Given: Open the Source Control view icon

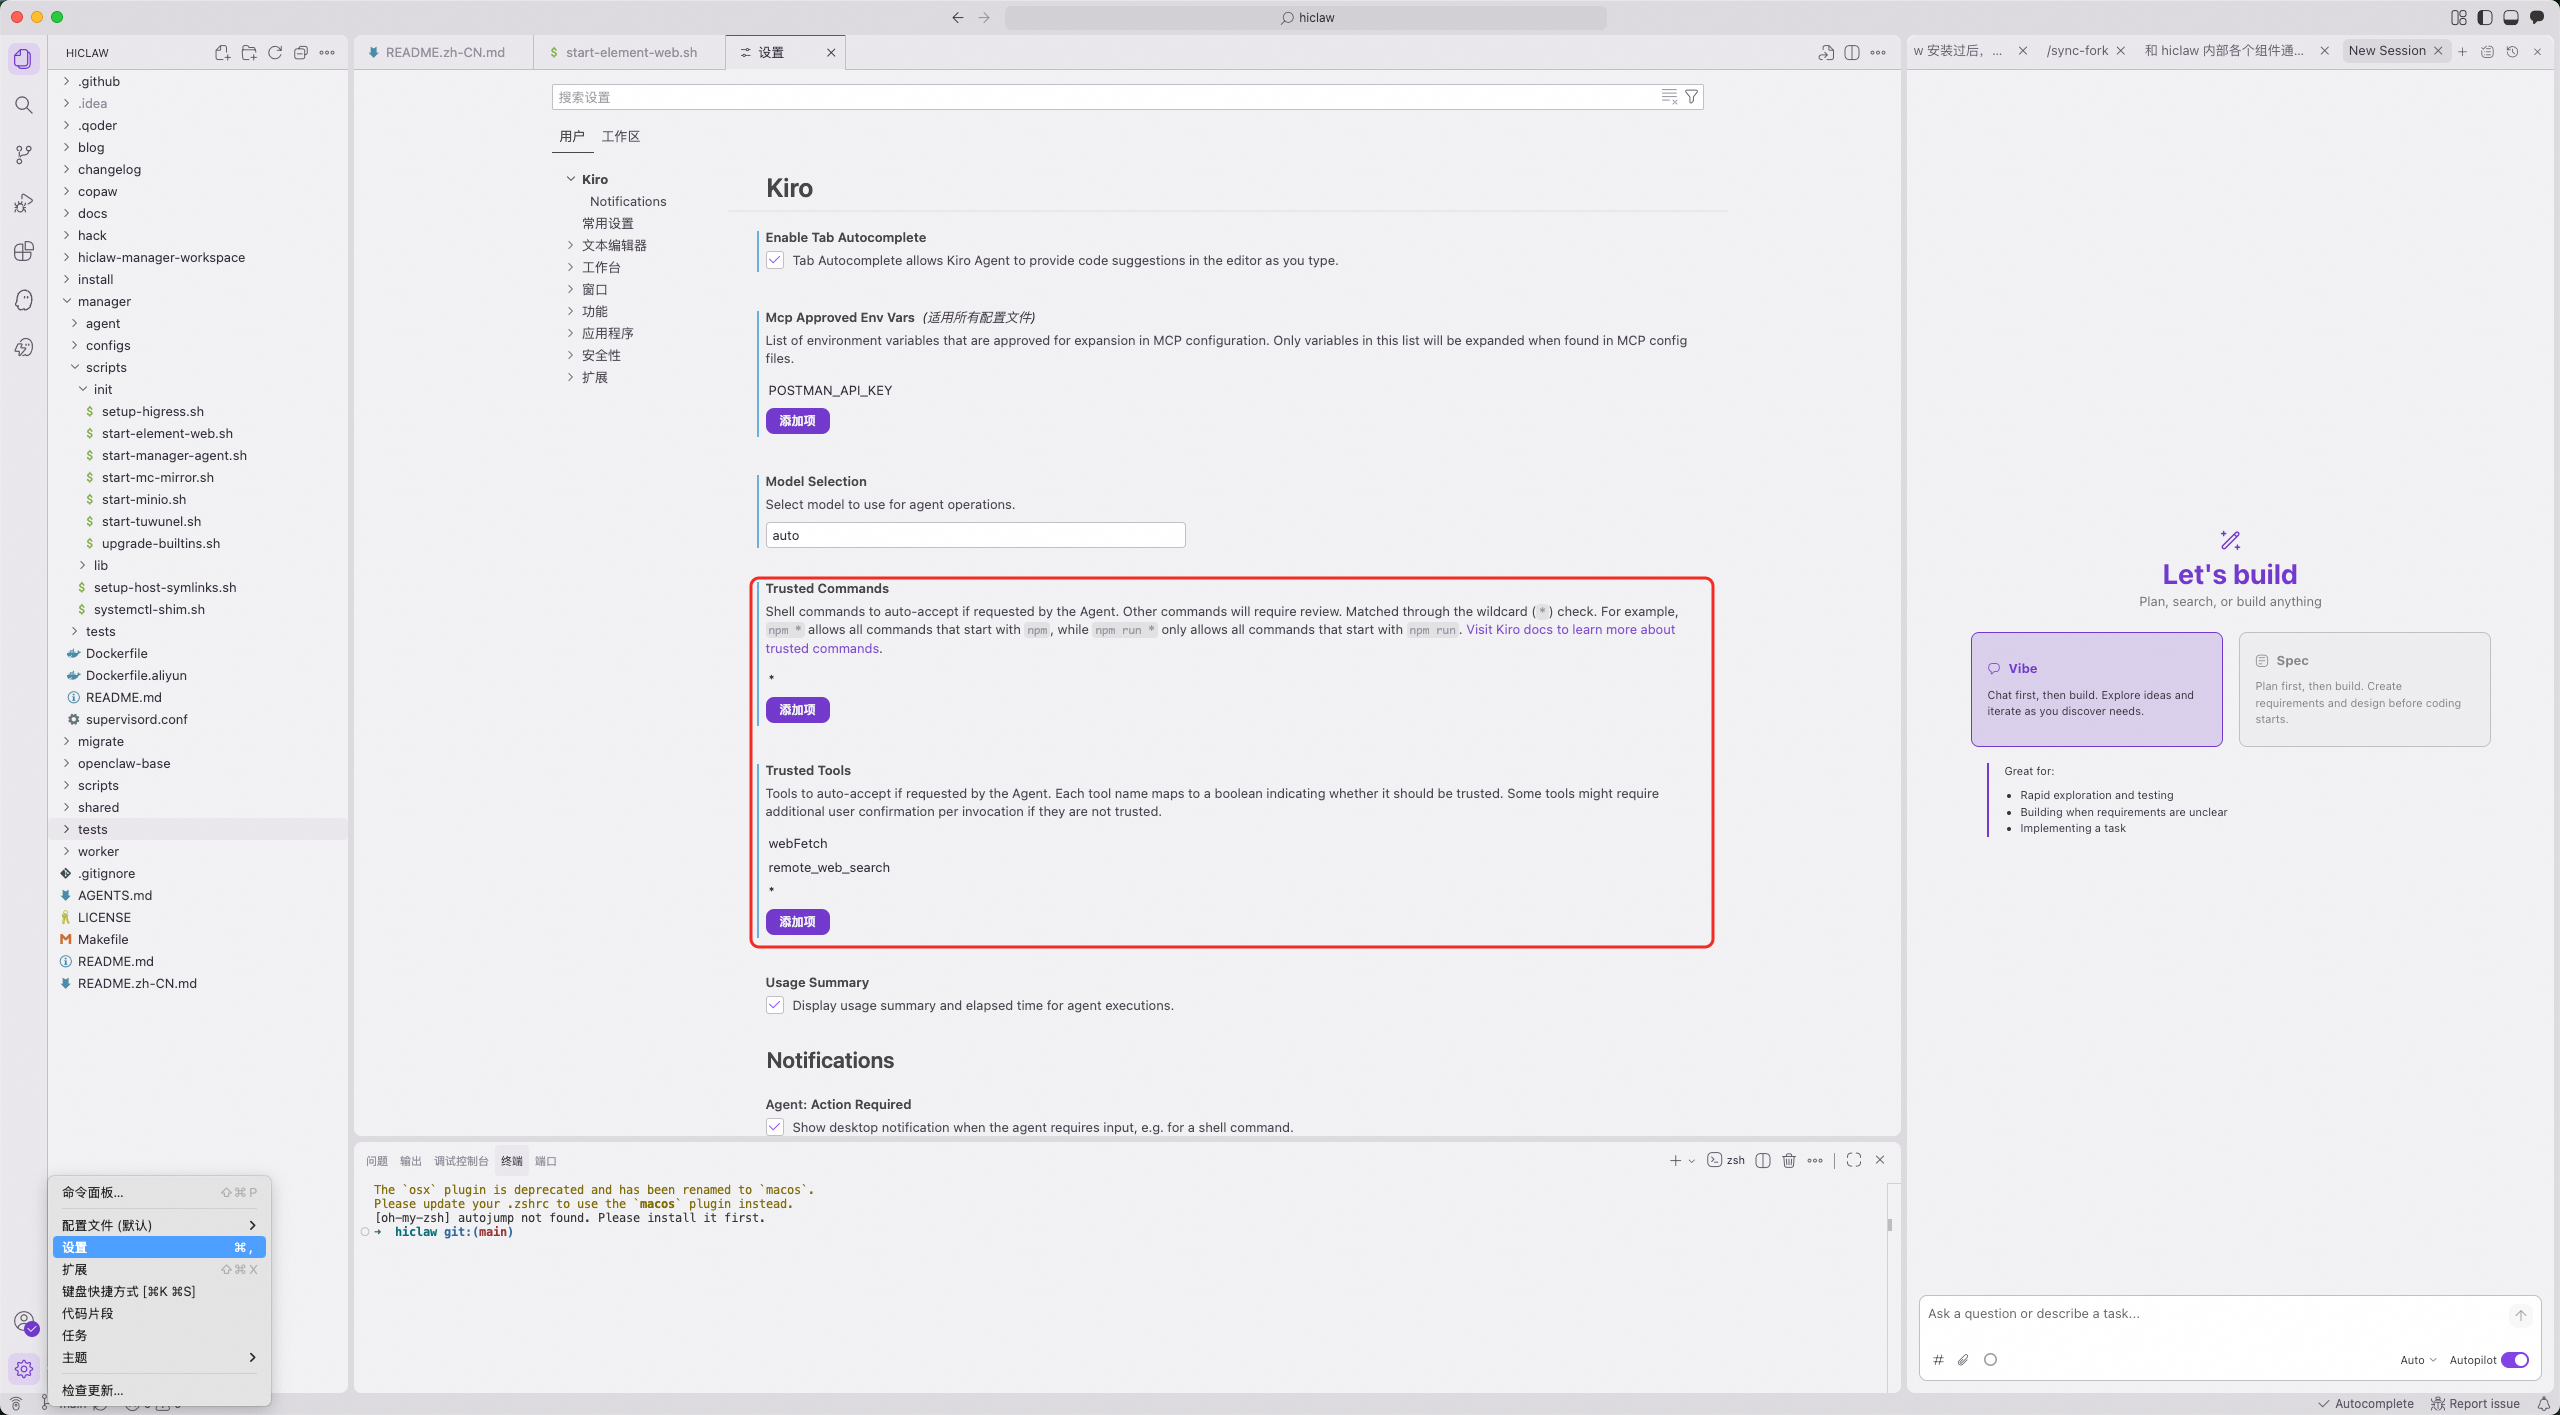Looking at the screenshot, I should pos(24,154).
